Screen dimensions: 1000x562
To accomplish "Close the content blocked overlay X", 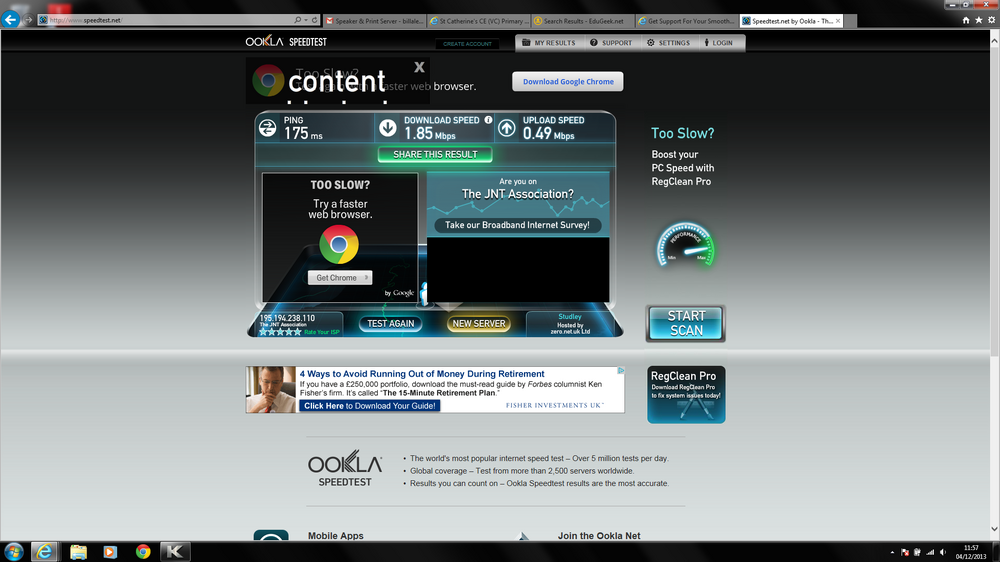I will tap(419, 67).
